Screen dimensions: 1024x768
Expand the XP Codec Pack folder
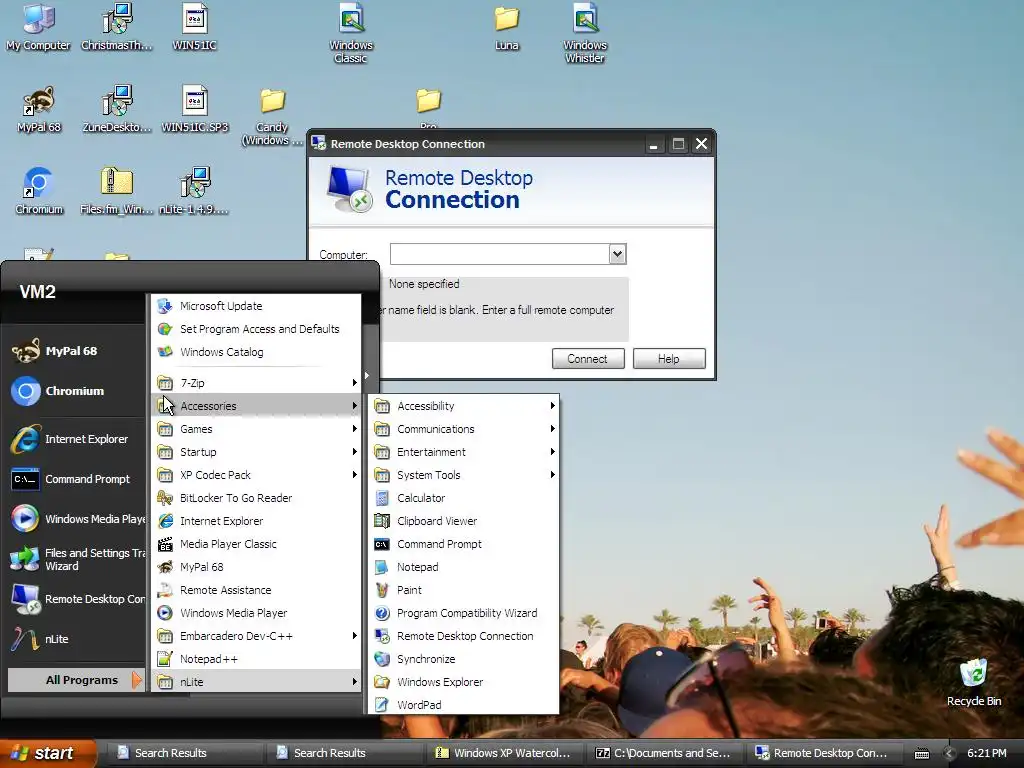click(257, 475)
